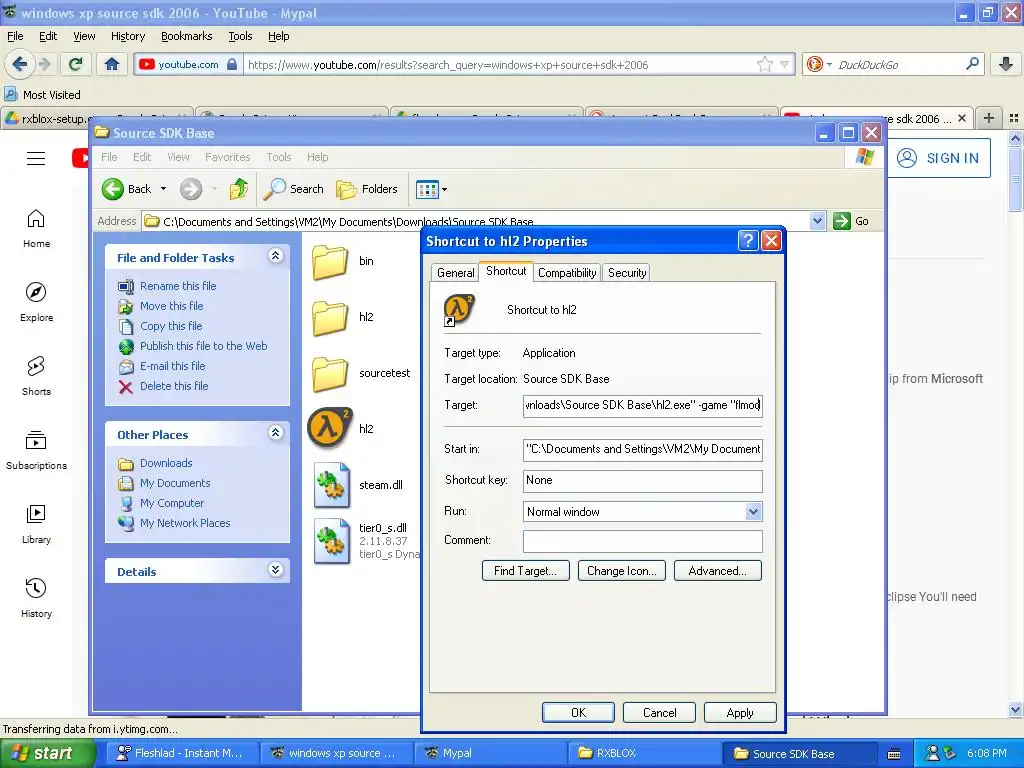Viewport: 1024px width, 768px height.
Task: Cancel the properties dialog
Action: (659, 712)
